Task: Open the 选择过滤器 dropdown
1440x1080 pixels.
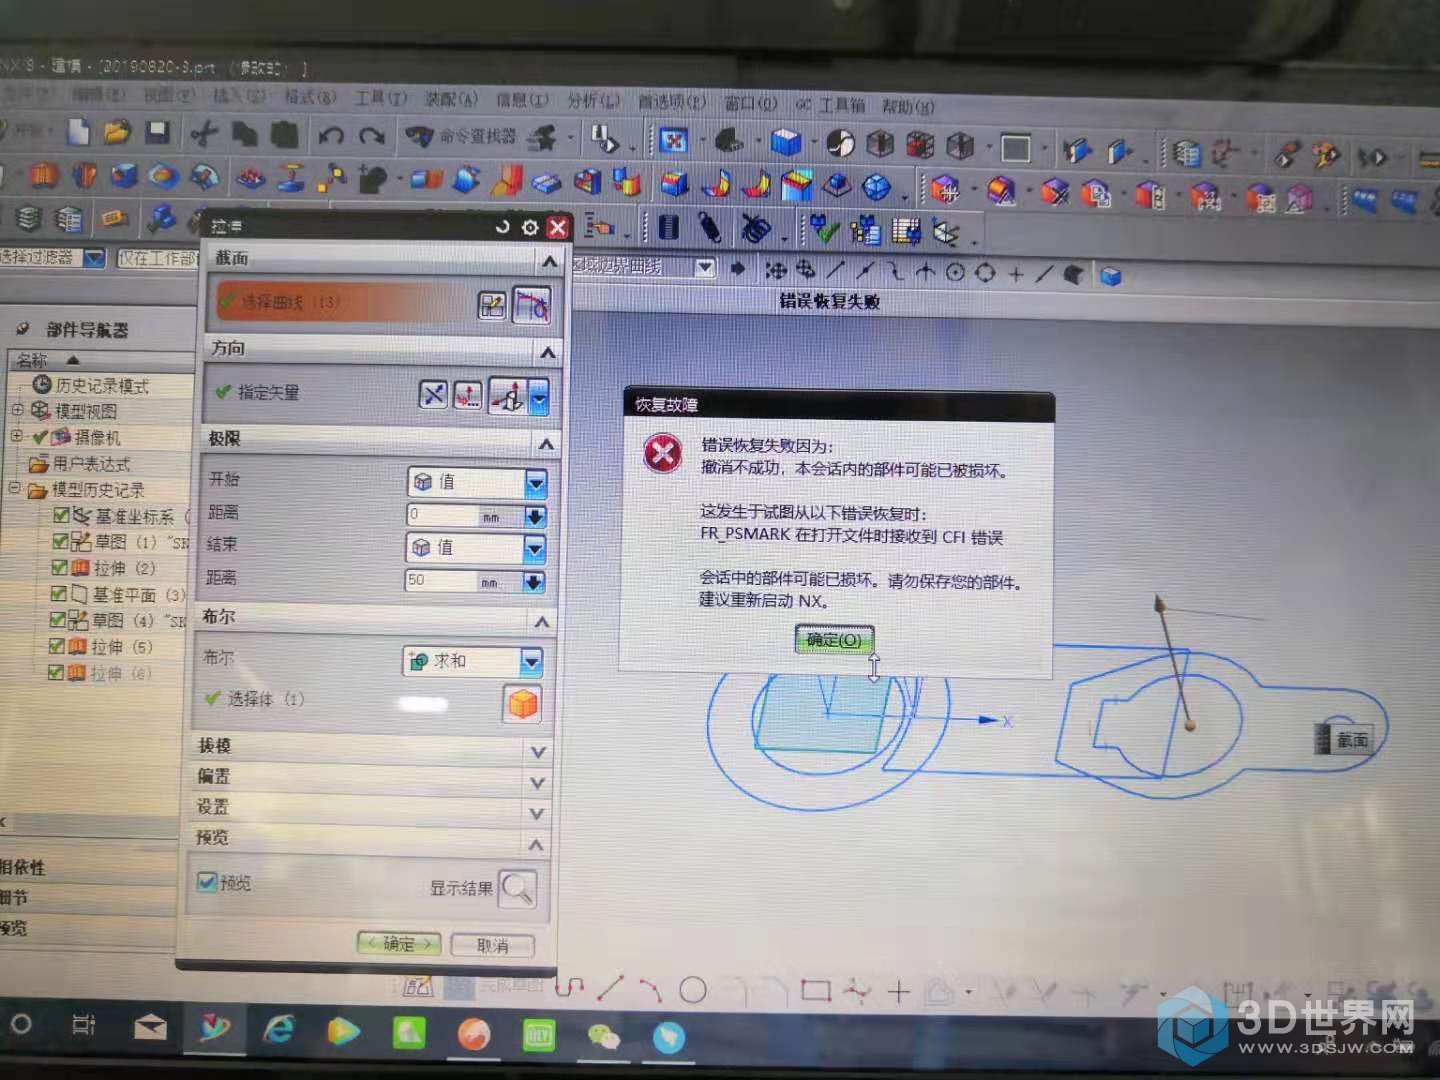Action: point(94,258)
